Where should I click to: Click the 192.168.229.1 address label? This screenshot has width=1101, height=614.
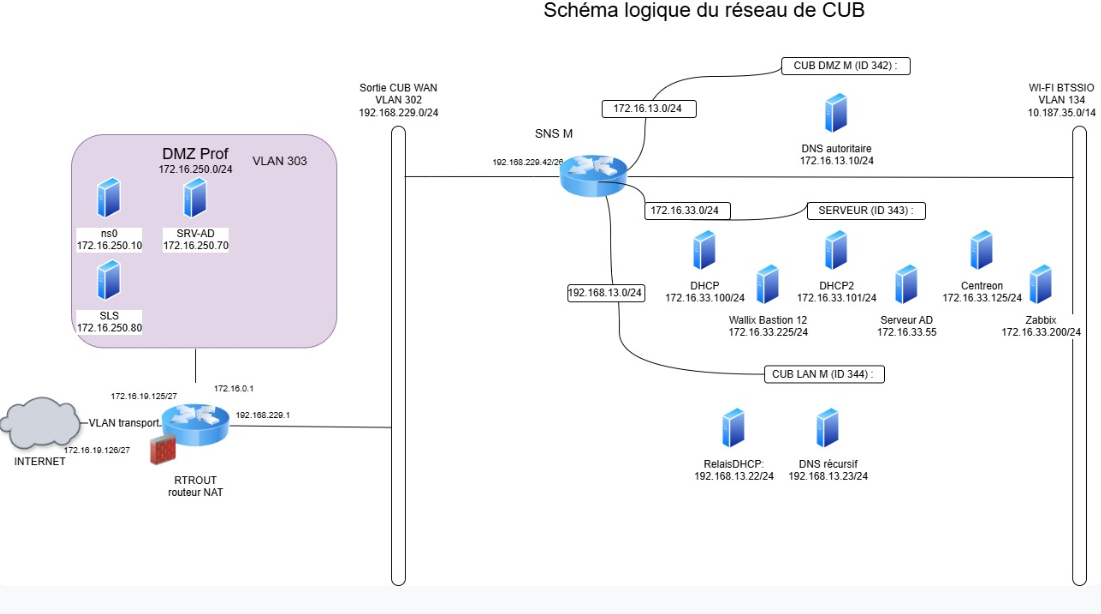click(x=263, y=415)
